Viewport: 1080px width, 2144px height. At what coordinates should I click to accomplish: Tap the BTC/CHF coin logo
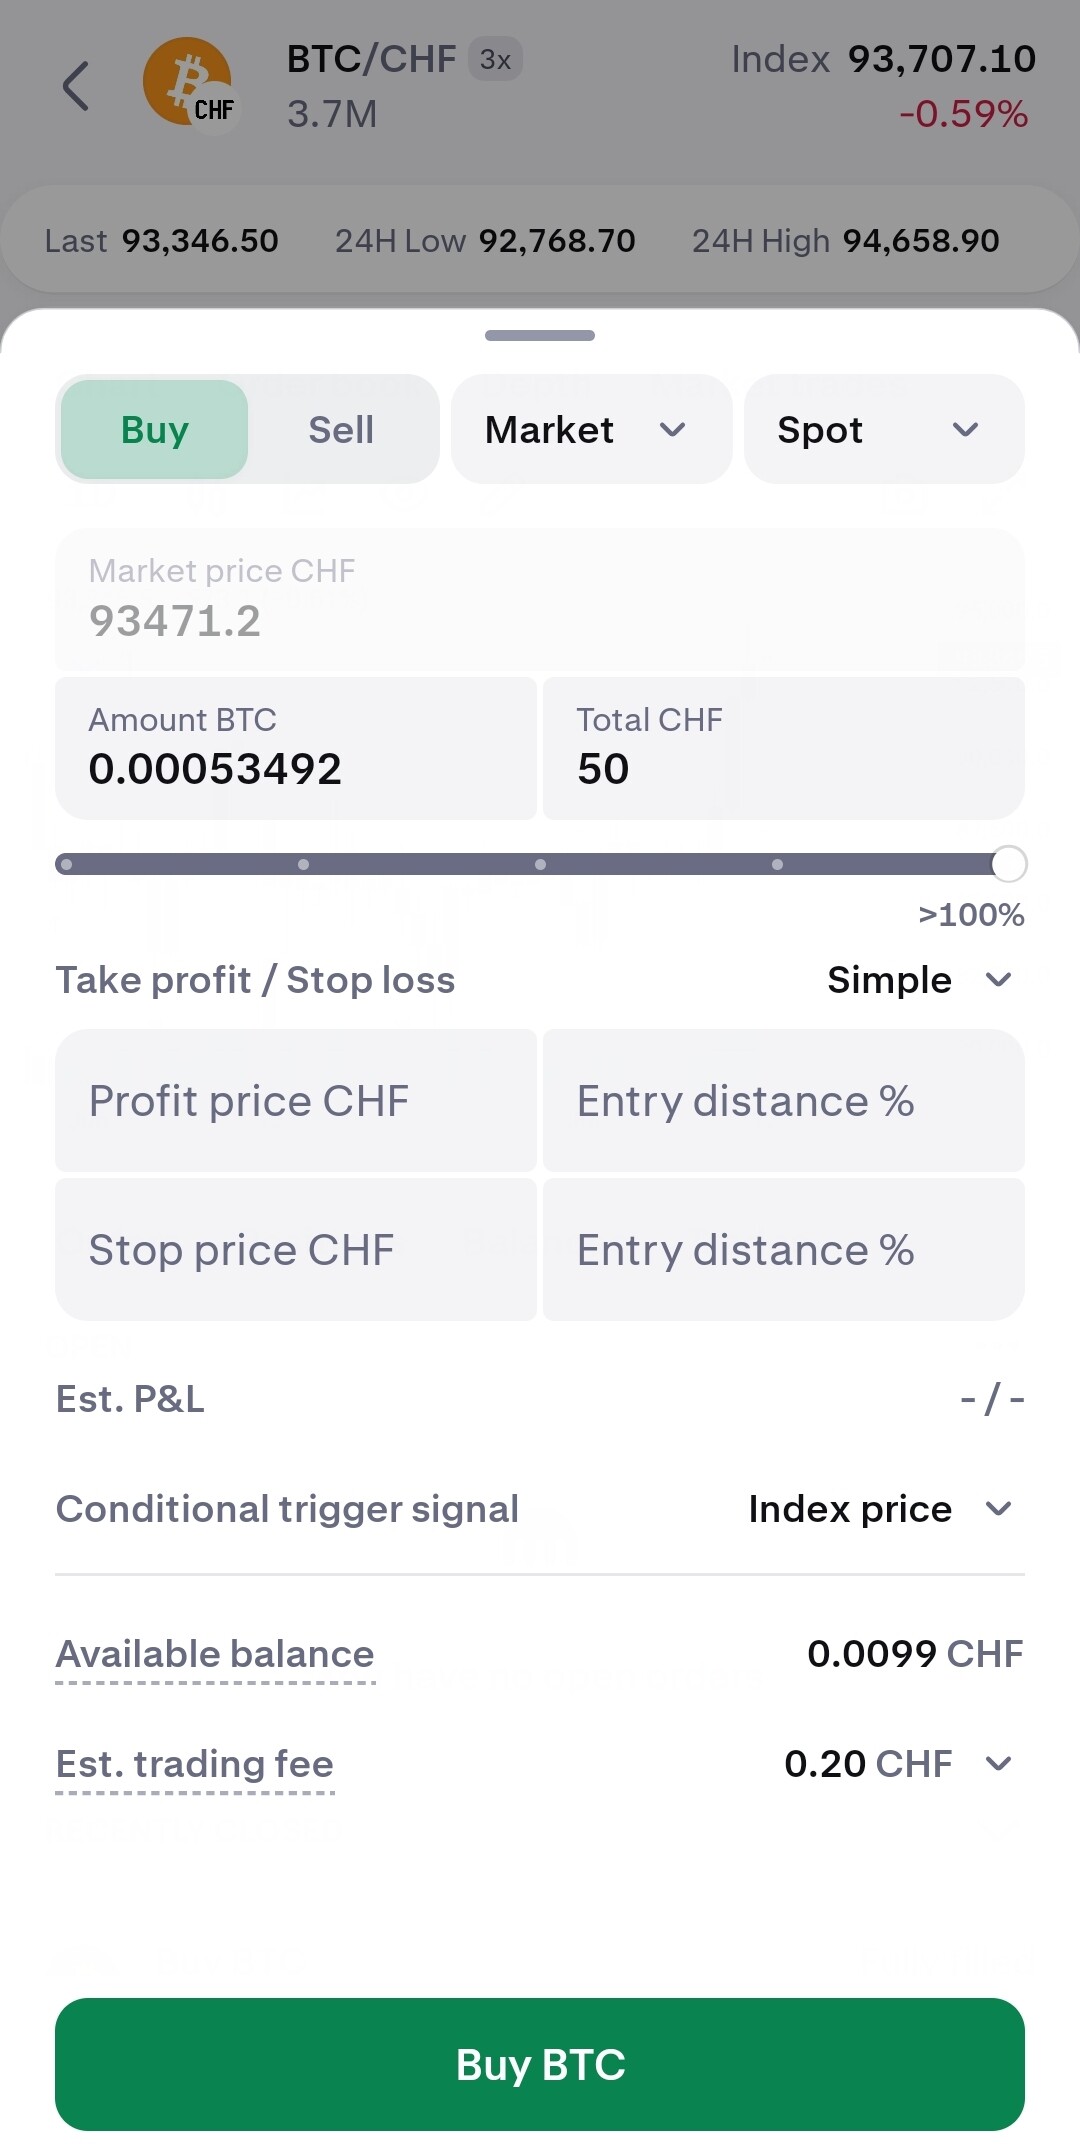(189, 86)
